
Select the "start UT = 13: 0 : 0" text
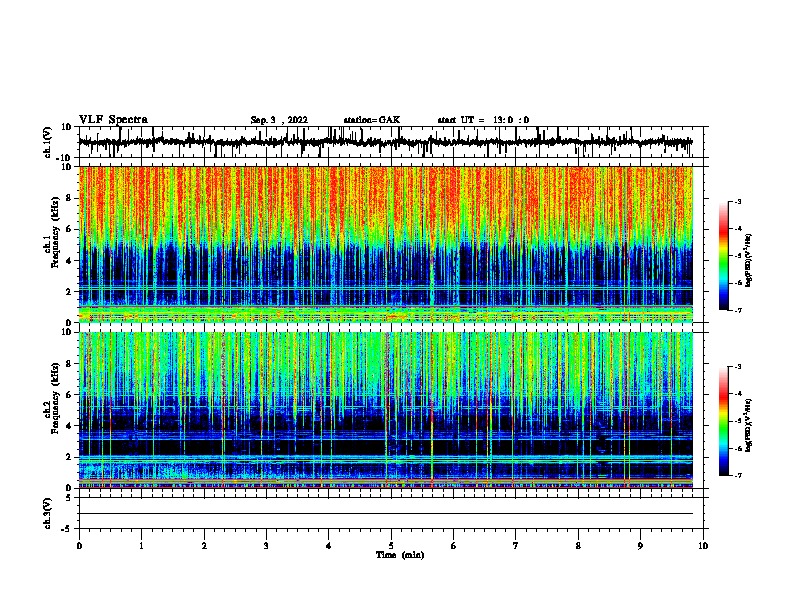tap(483, 120)
